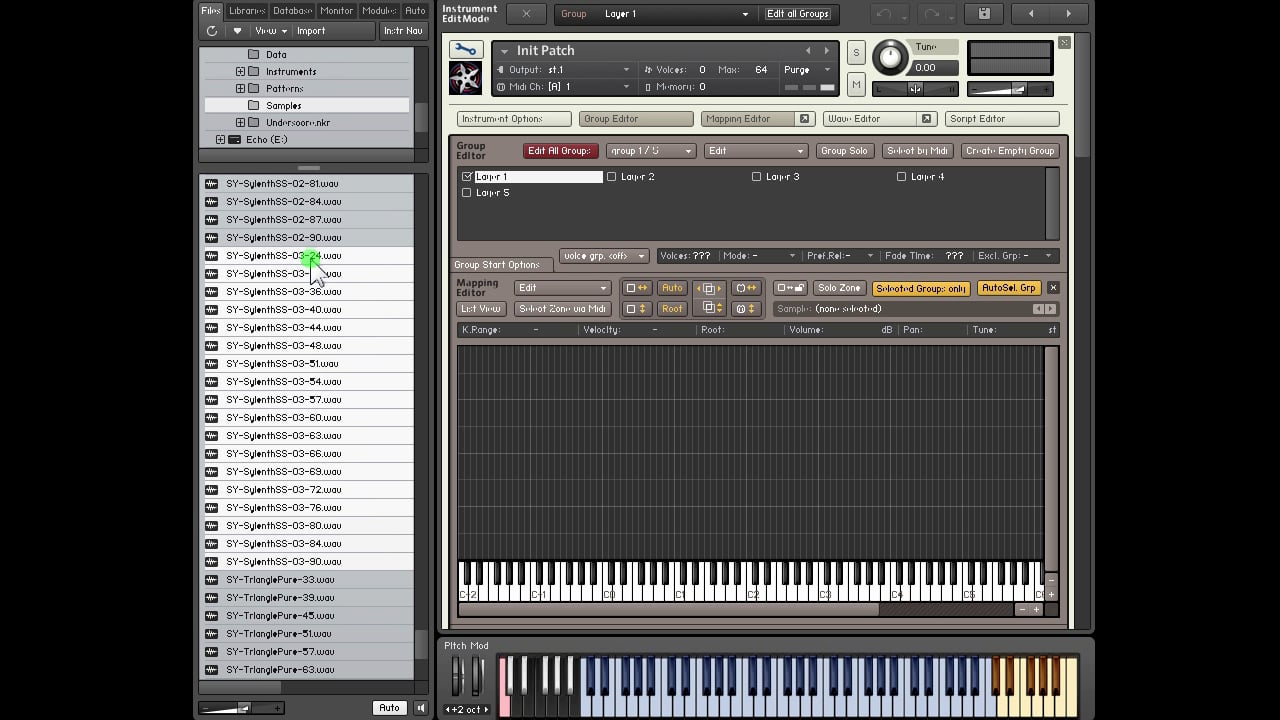
Task: Click the Create Empty Group button
Action: point(1009,151)
